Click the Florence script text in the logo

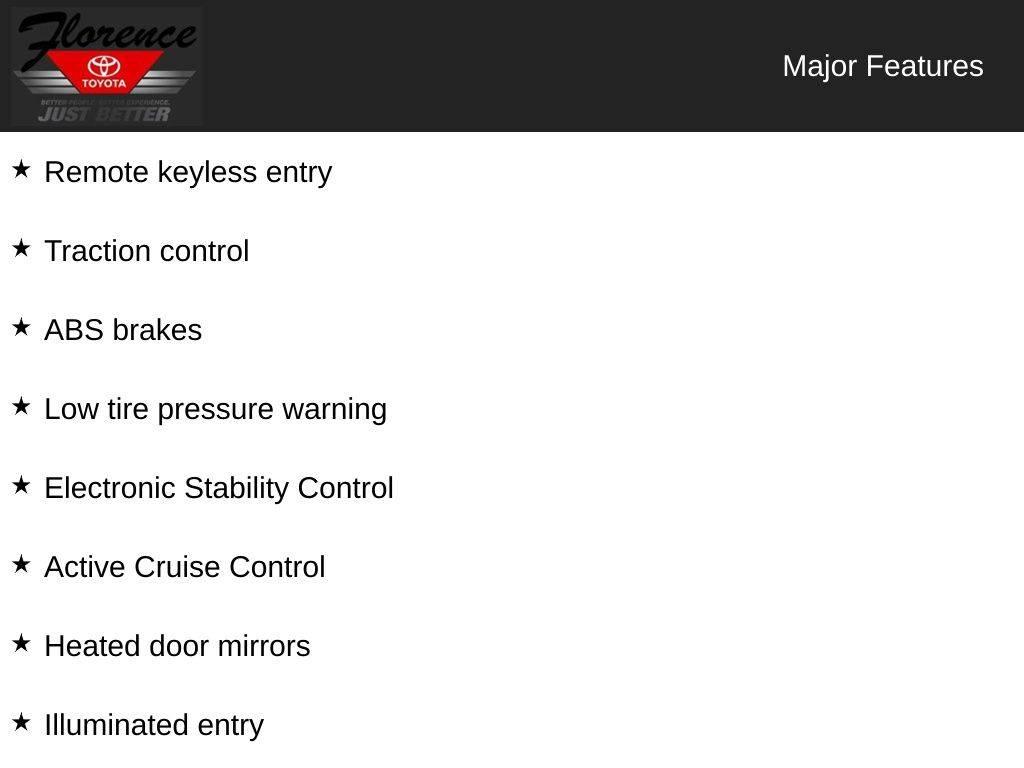(105, 35)
